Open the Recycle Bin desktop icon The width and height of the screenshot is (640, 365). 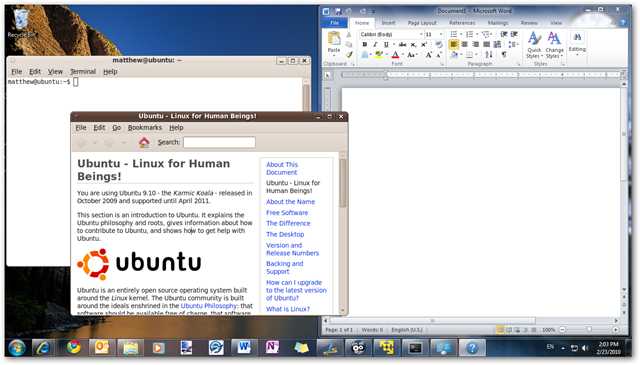pos(20,23)
